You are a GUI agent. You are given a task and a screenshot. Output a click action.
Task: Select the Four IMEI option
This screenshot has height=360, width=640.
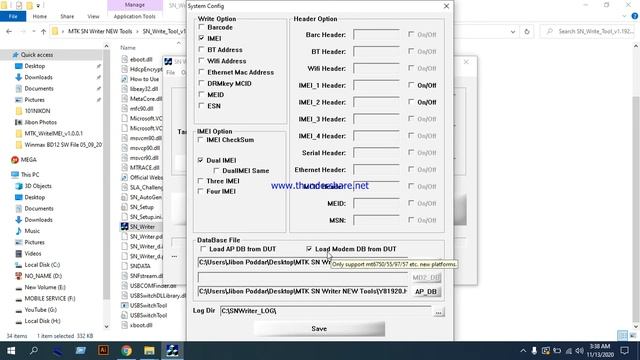[200, 191]
